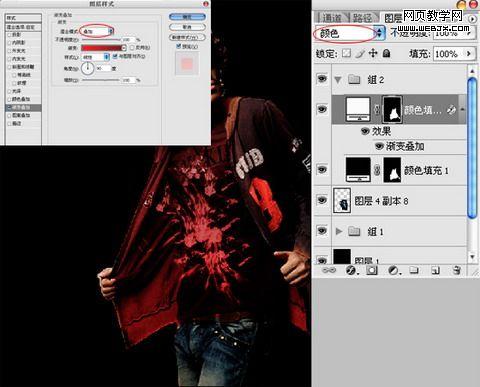Screen dimensions: 480x387
Task: Enable the inner glow style checkbox
Action: [x=9, y=59]
